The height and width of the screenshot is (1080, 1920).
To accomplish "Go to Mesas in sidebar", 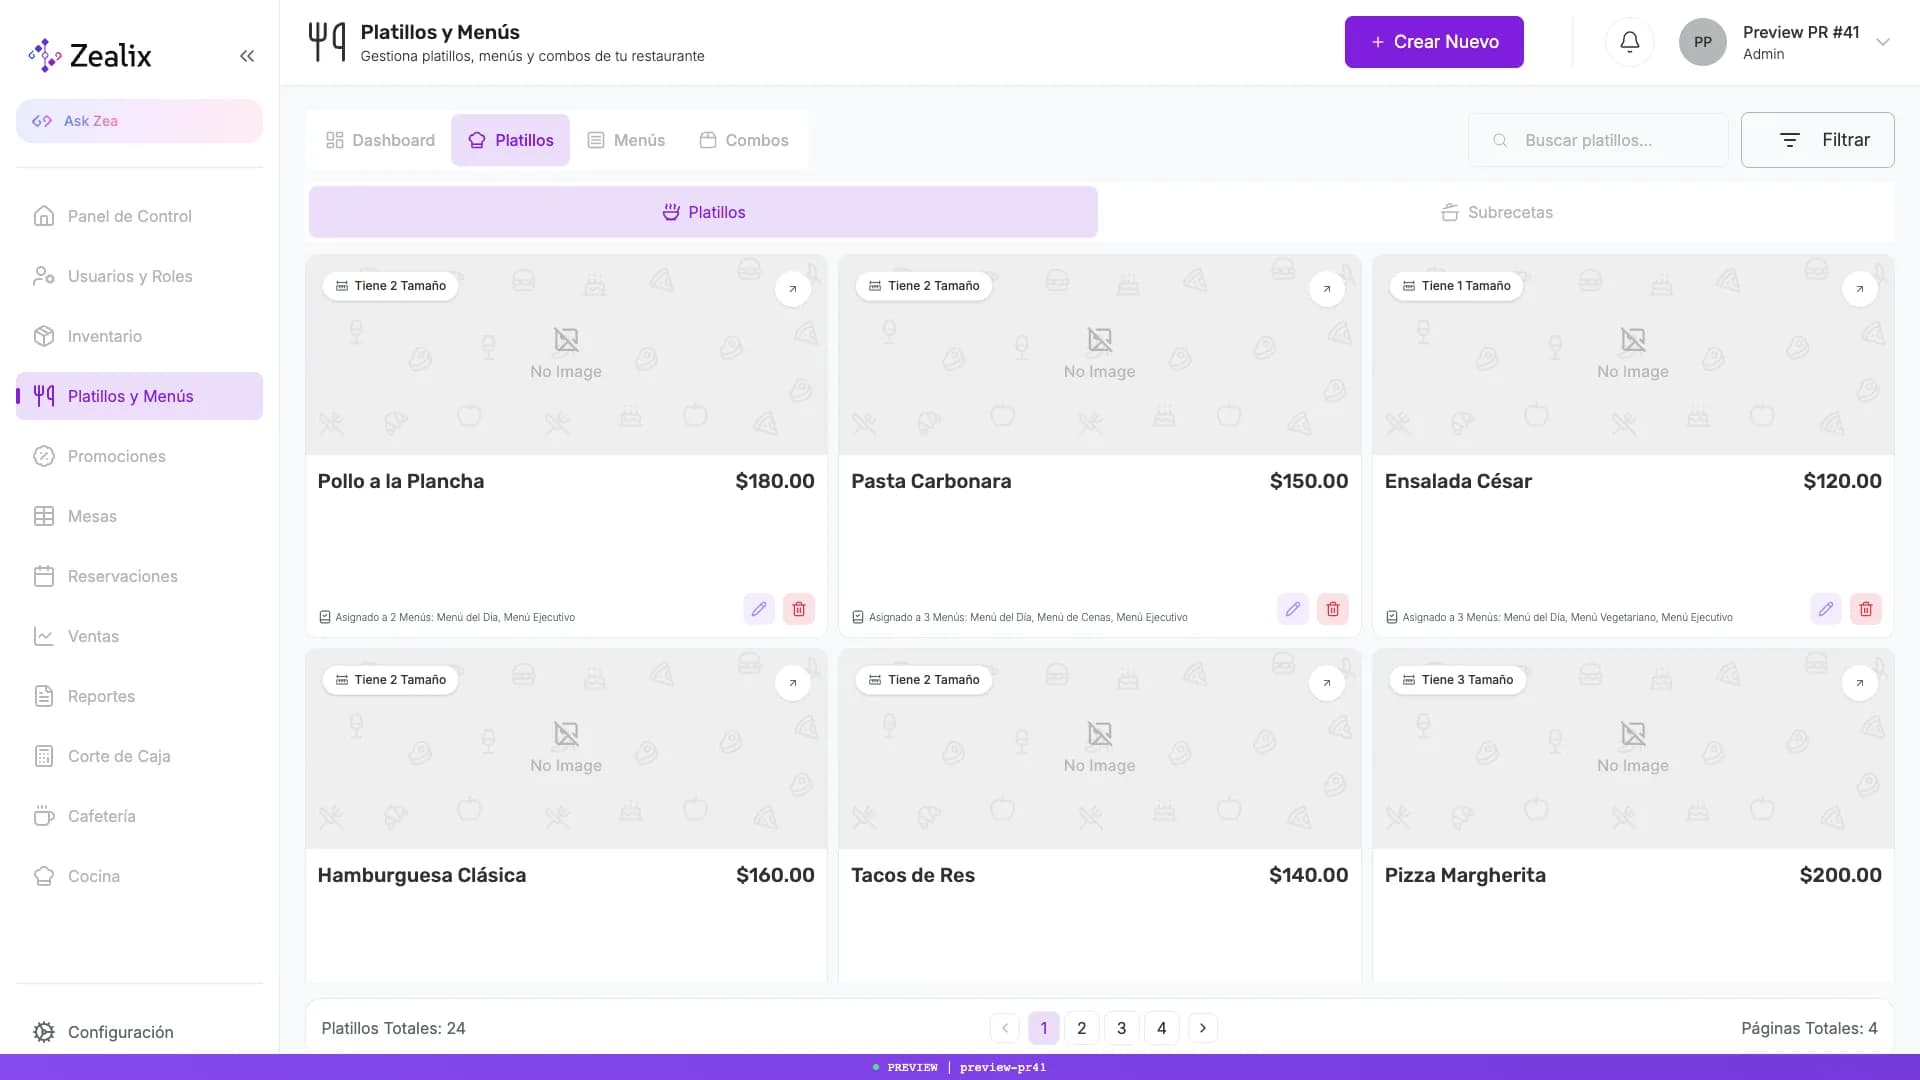I will [x=139, y=516].
